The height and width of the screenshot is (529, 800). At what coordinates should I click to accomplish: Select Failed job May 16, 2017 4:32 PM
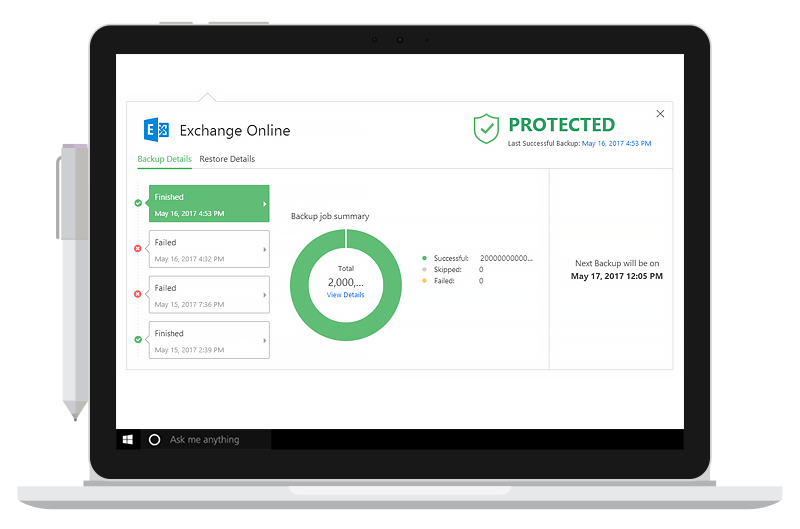click(x=209, y=249)
